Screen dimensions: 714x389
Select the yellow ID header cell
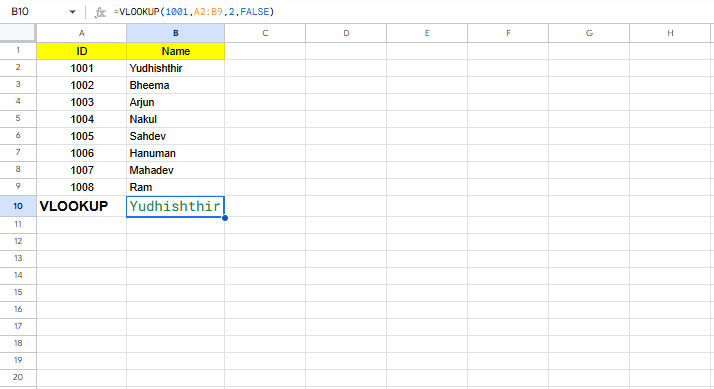coord(82,51)
